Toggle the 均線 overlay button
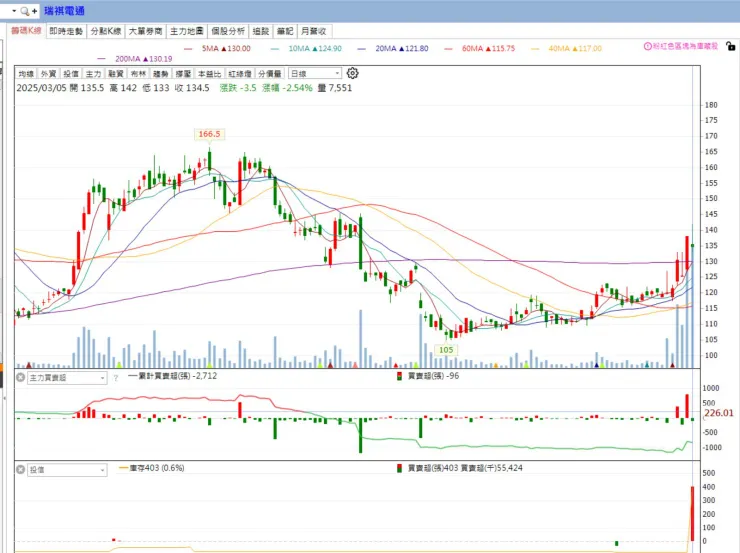This screenshot has height=553, width=740. (26, 74)
